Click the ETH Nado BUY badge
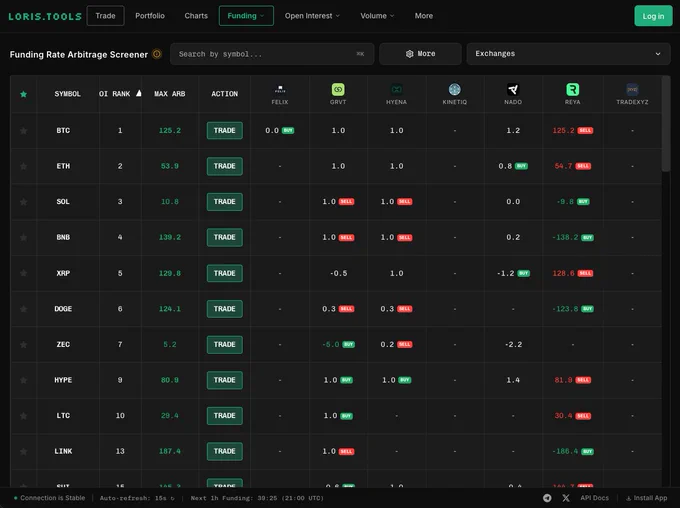The height and width of the screenshot is (508, 680). tap(521, 166)
